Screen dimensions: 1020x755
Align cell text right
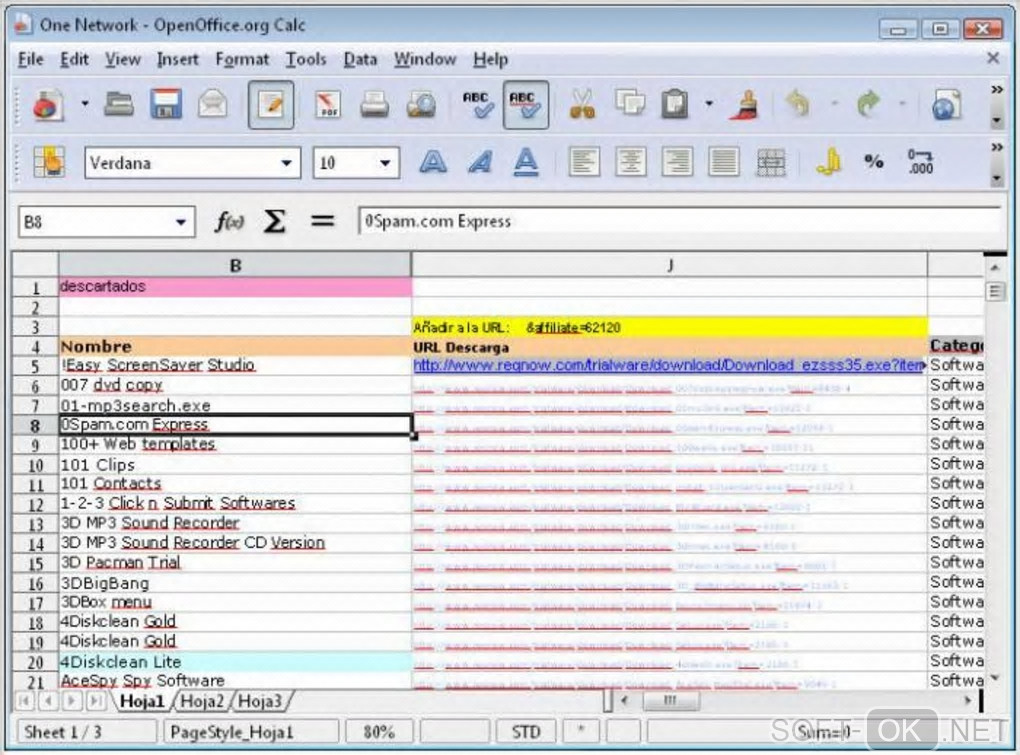click(x=677, y=162)
